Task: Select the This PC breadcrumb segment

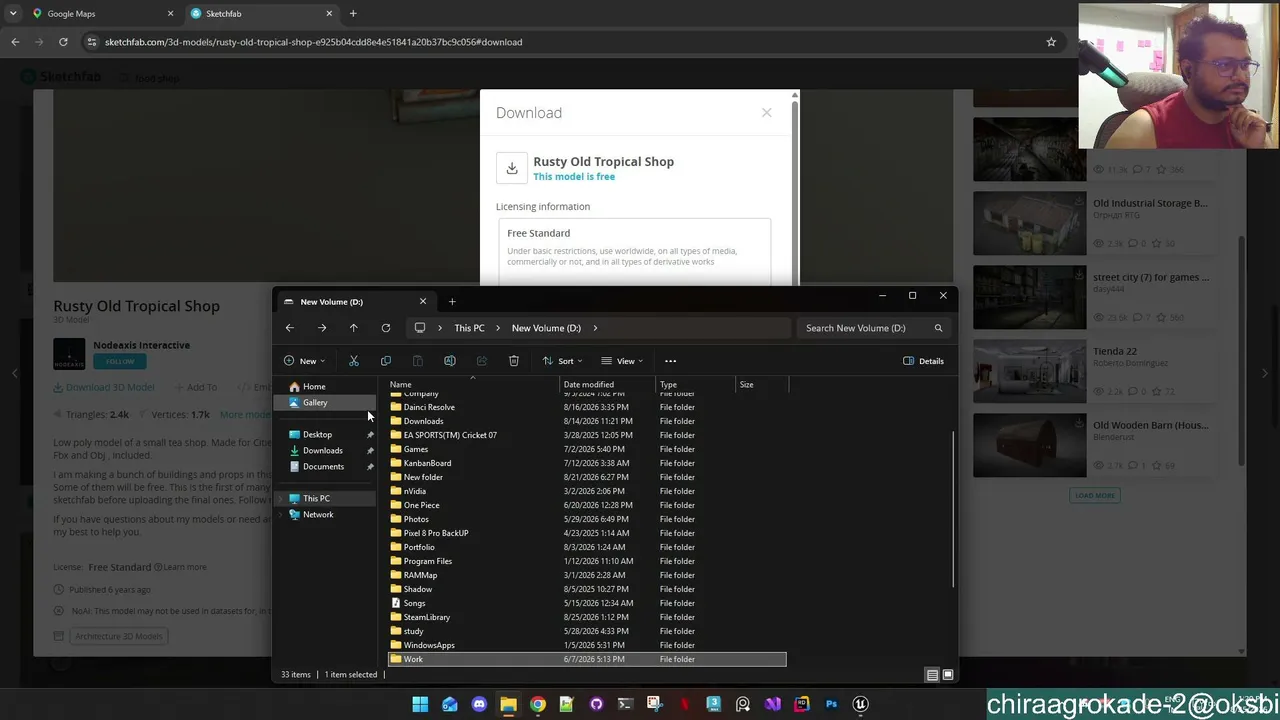Action: coord(469,328)
